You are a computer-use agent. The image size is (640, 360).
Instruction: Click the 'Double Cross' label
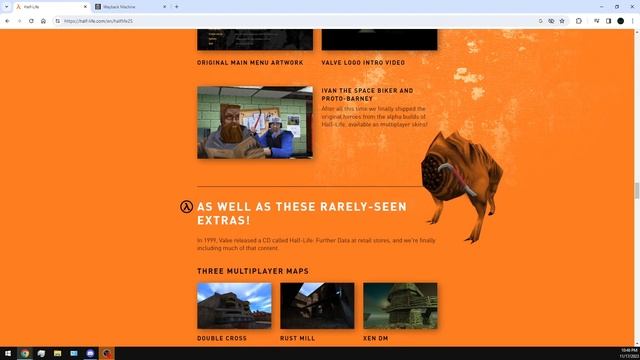click(222, 338)
